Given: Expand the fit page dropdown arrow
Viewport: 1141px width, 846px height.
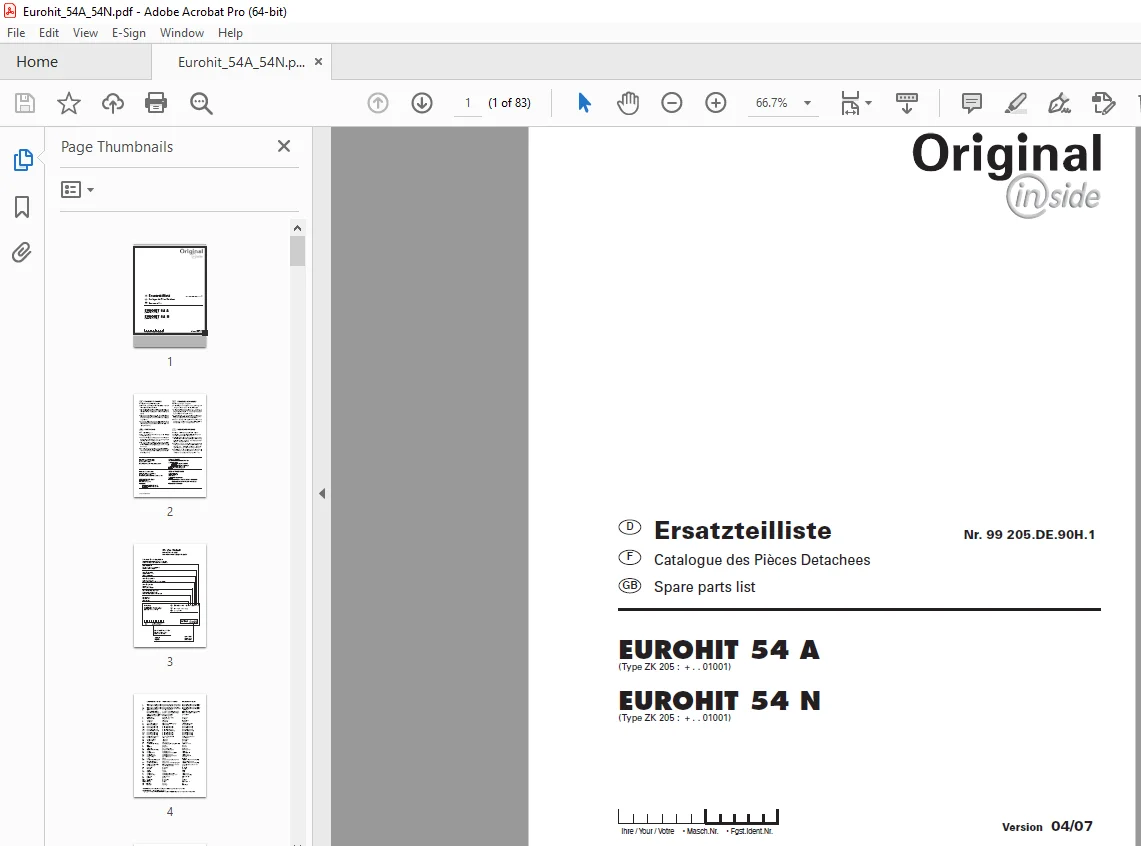Looking at the screenshot, I should [x=868, y=103].
